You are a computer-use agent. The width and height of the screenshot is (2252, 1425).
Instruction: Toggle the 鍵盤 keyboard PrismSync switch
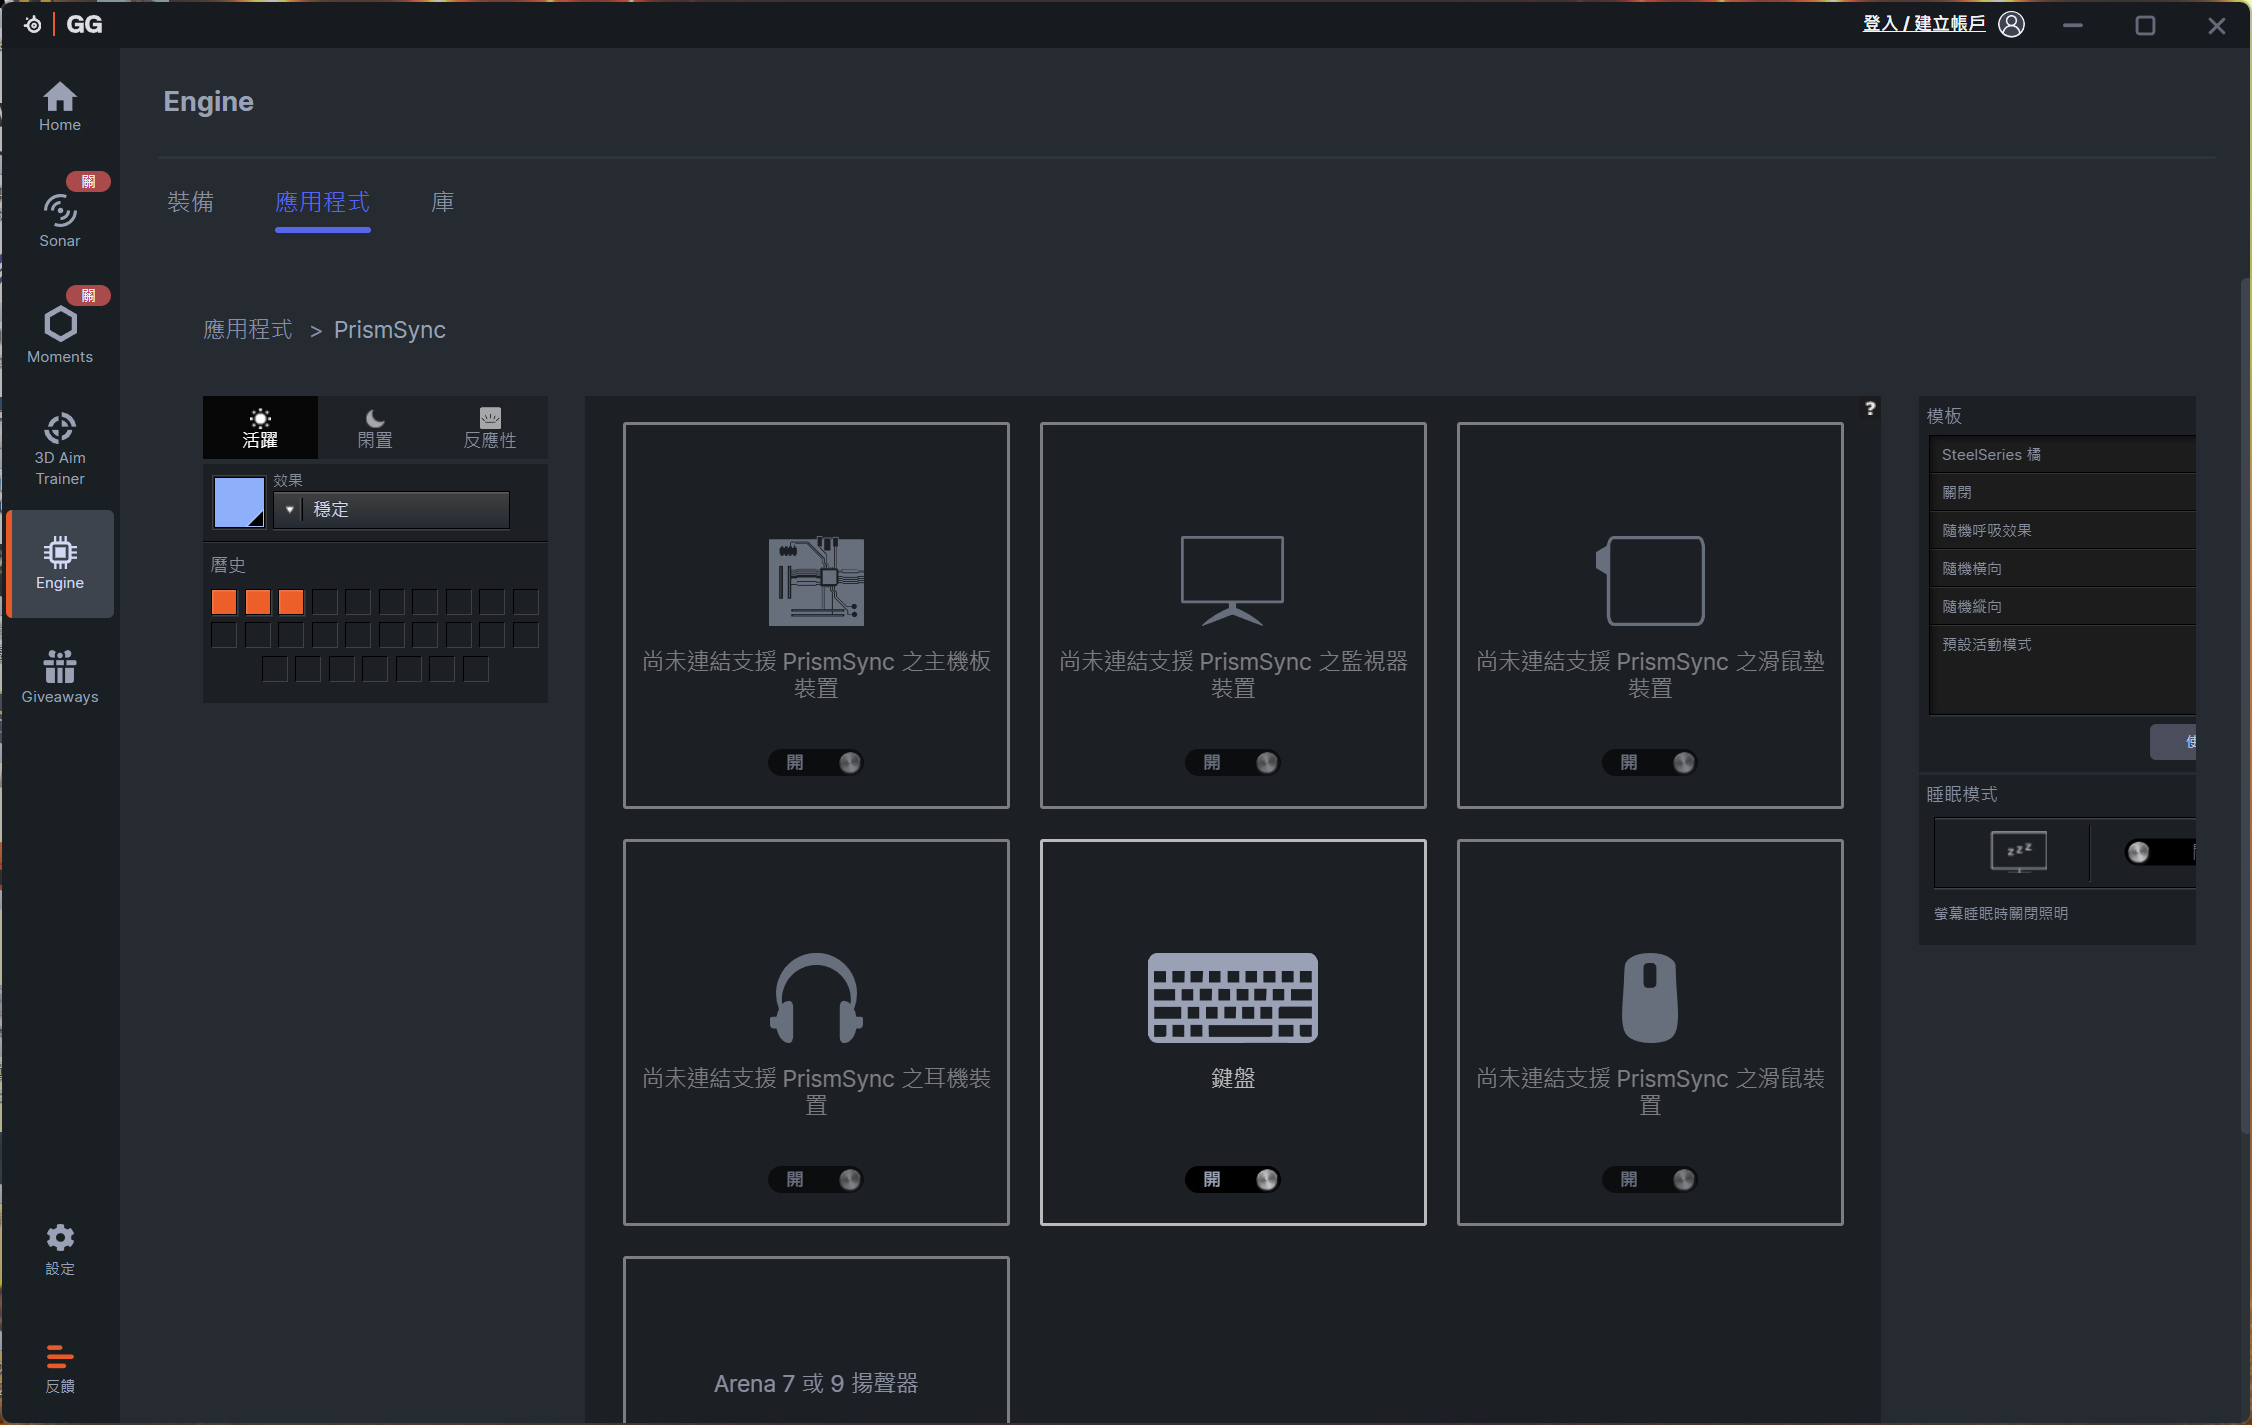pos(1232,1179)
